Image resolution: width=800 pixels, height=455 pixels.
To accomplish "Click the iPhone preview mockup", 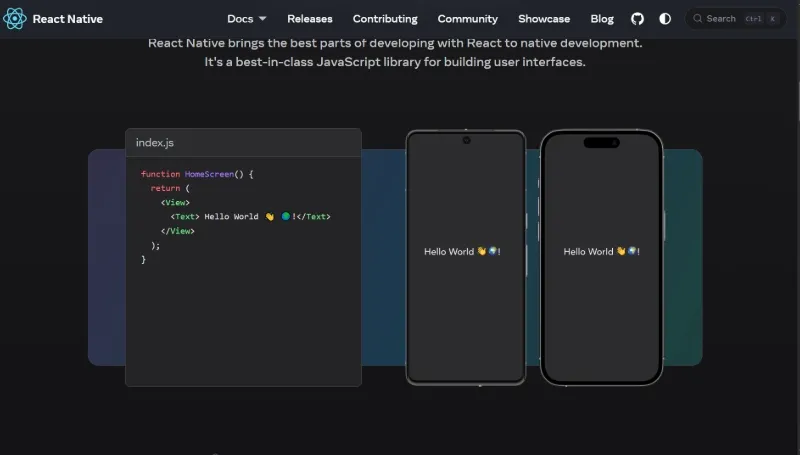I will coord(602,258).
